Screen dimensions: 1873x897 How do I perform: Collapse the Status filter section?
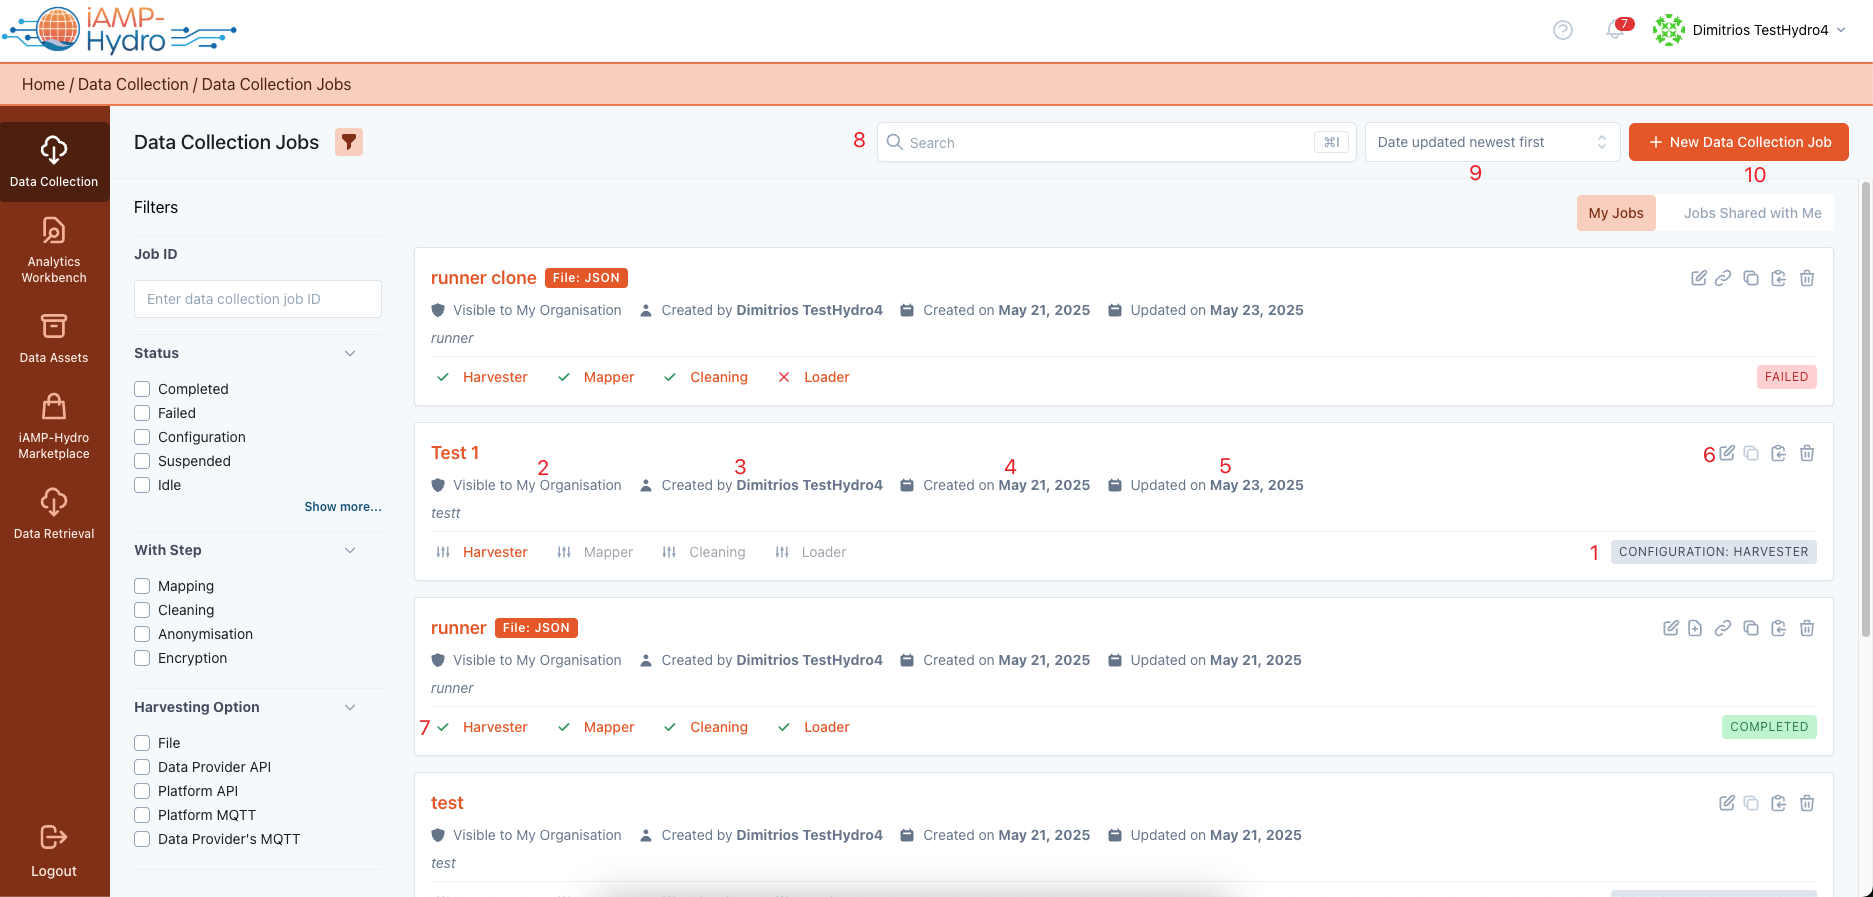(350, 353)
